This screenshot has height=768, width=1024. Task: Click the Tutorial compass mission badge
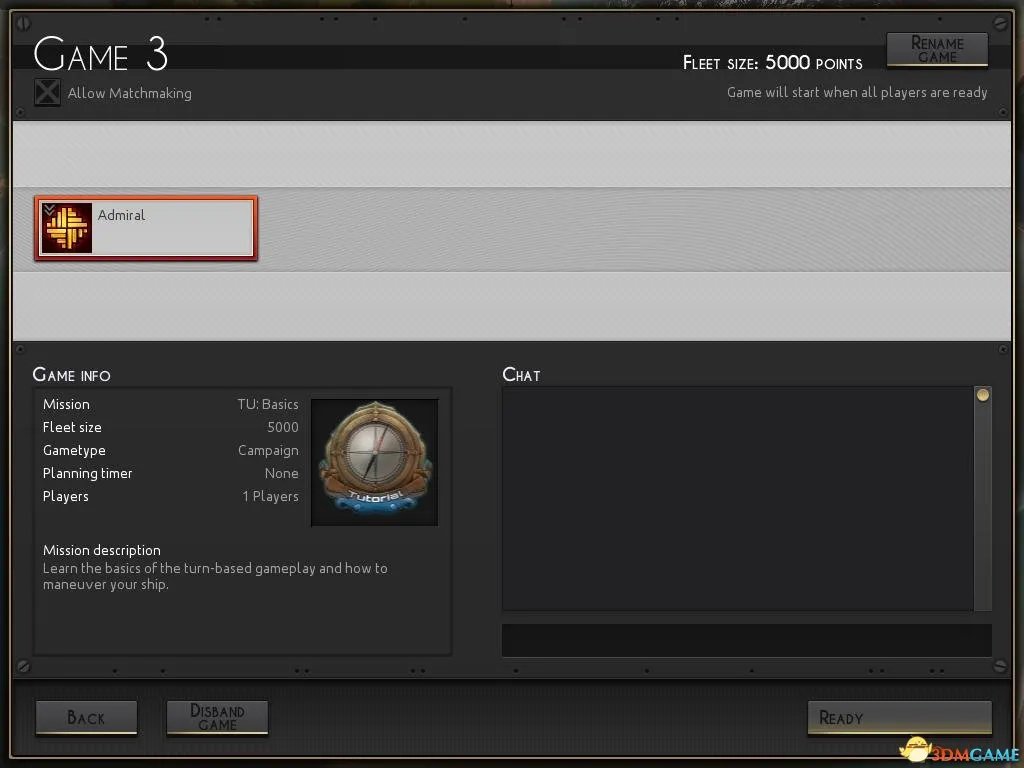click(x=374, y=462)
